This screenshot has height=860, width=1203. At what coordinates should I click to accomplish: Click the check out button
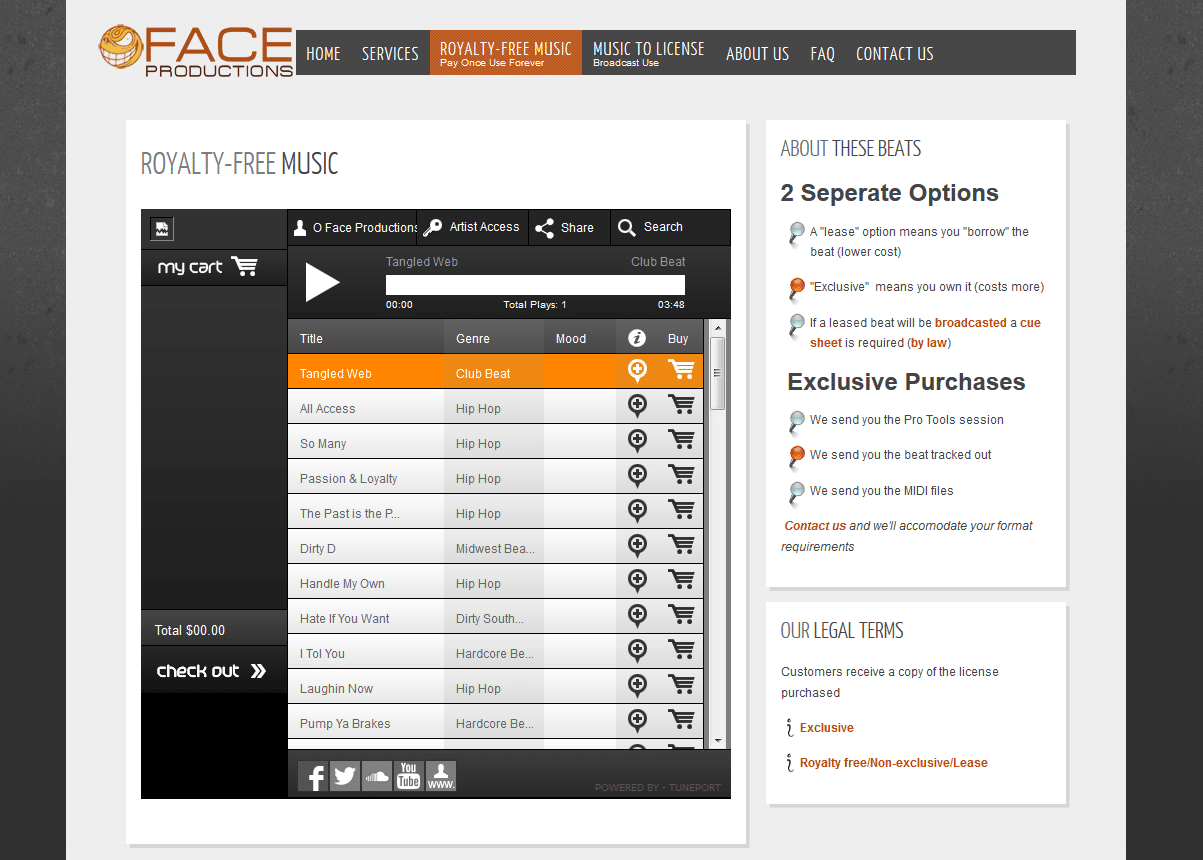click(212, 671)
